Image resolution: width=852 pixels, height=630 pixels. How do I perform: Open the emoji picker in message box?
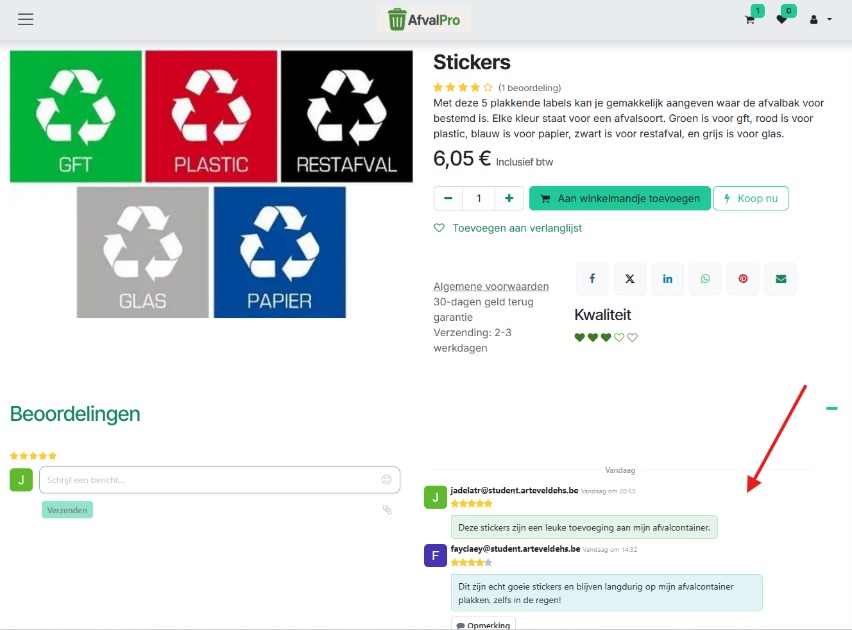[386, 479]
